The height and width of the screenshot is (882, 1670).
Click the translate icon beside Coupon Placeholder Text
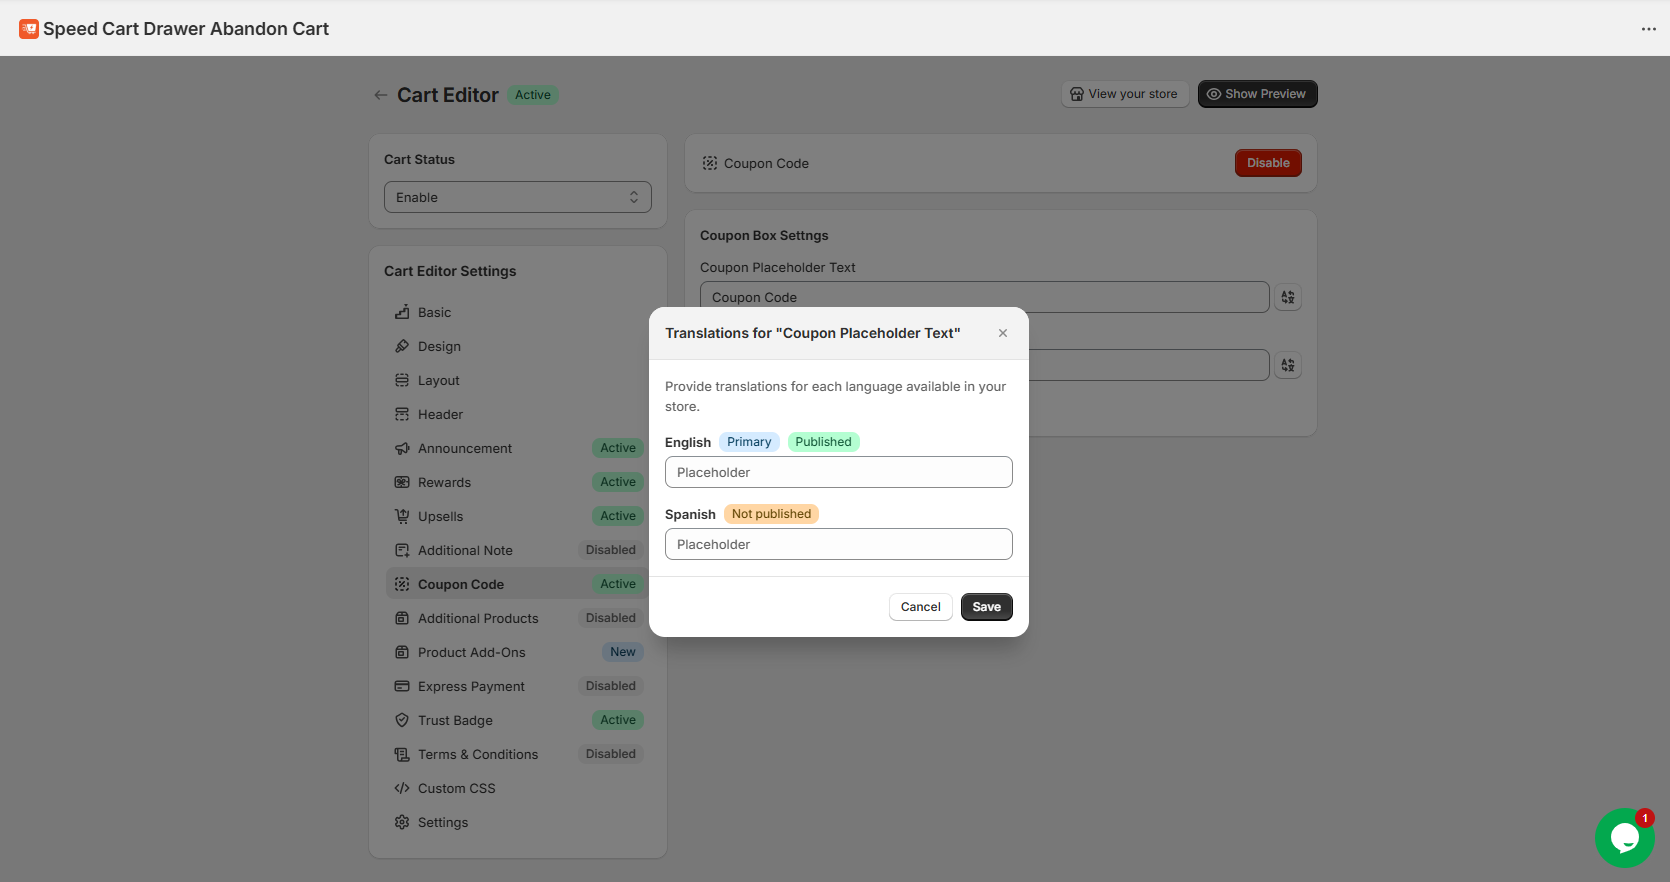click(x=1288, y=297)
